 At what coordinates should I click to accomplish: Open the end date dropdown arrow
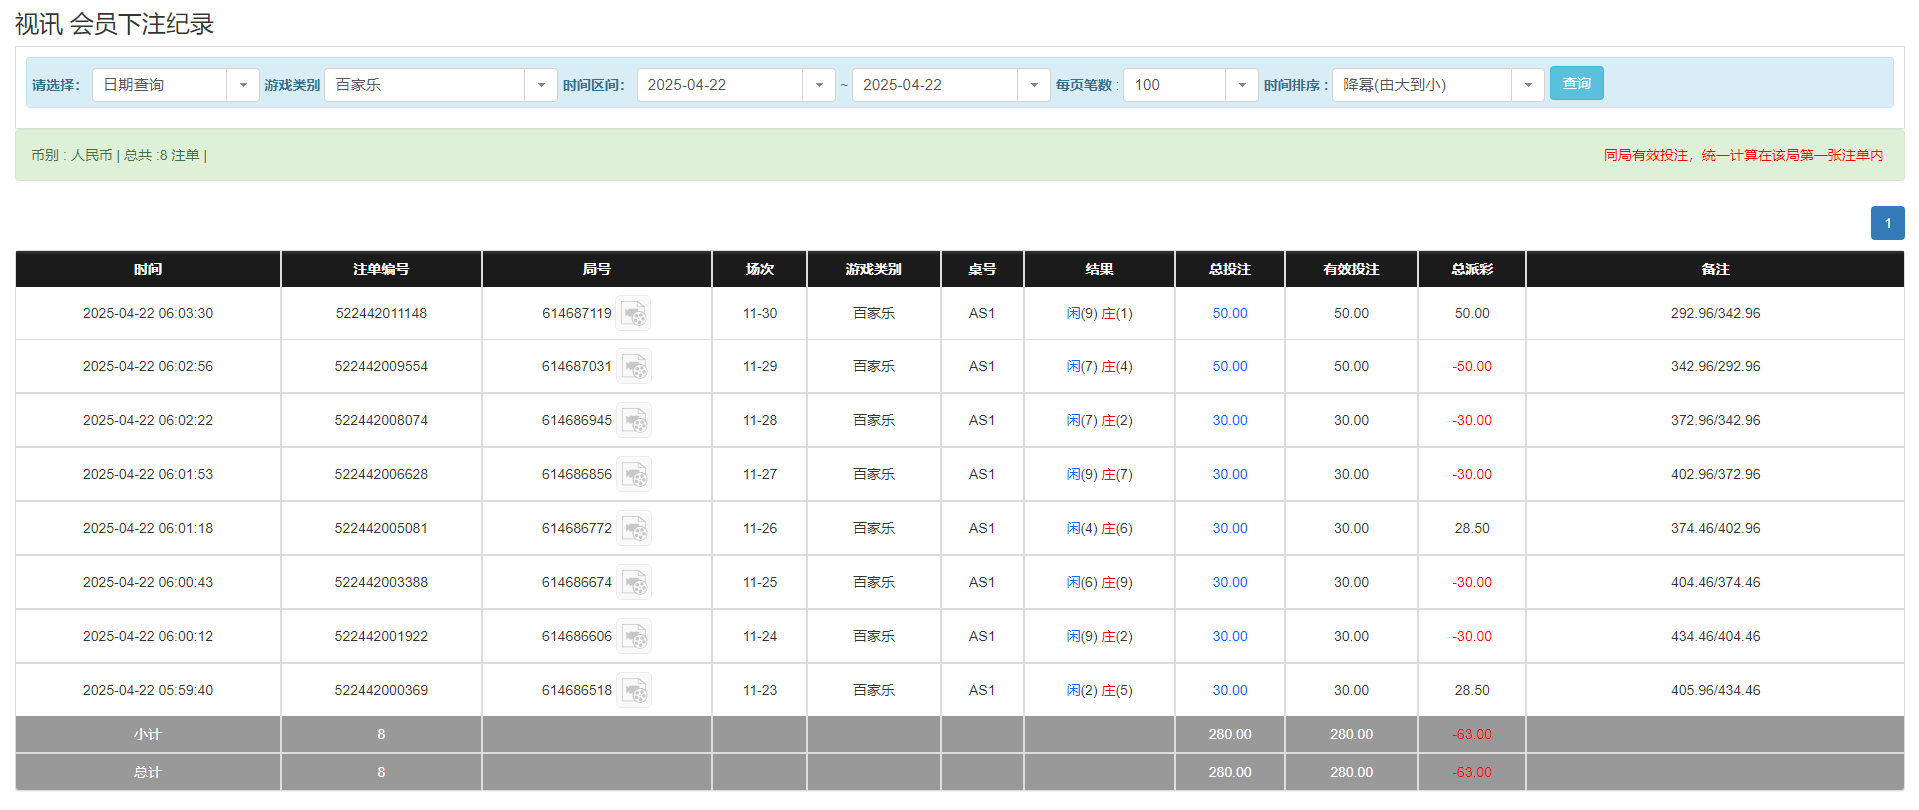1033,85
